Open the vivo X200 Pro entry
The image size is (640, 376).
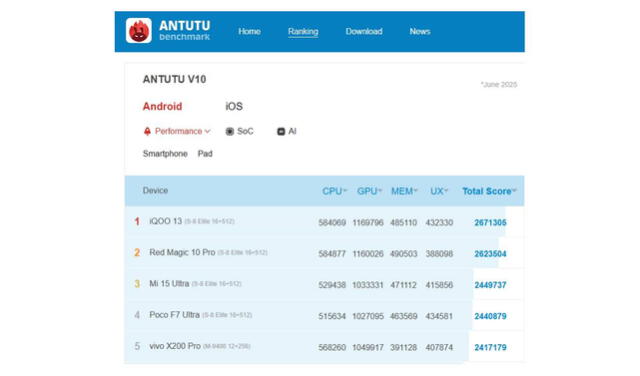(x=175, y=346)
